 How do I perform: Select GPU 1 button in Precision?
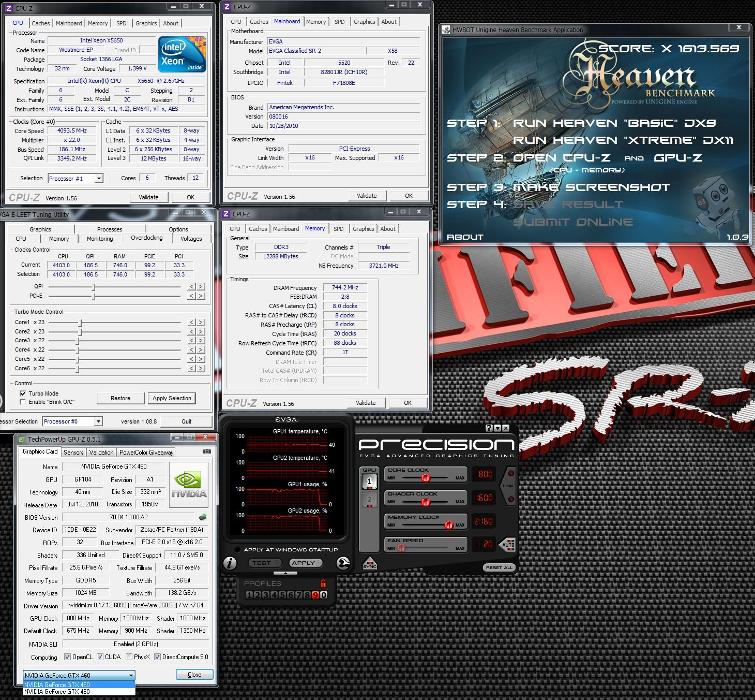(369, 481)
